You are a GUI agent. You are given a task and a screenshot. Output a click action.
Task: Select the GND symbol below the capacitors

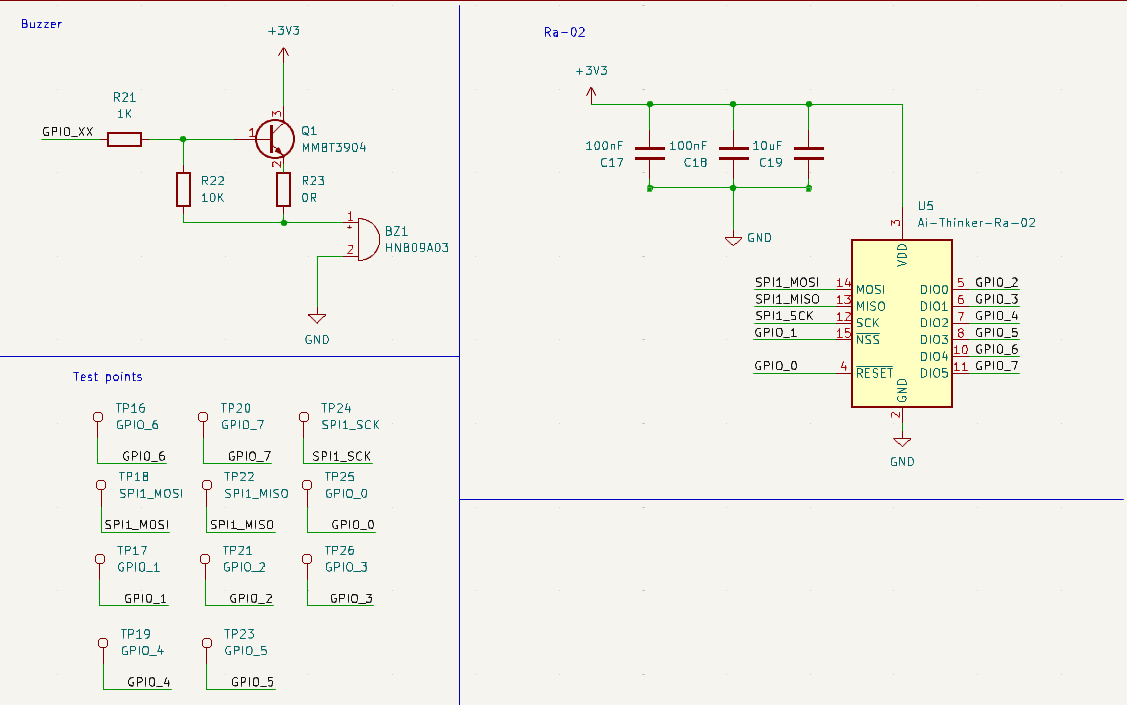pos(733,241)
